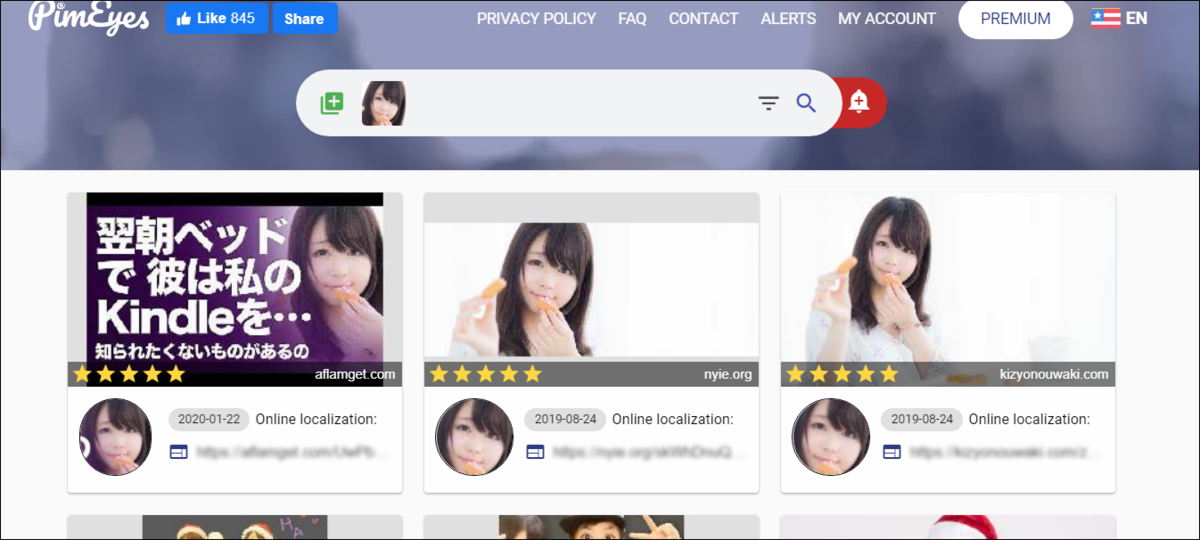Image resolution: width=1200 pixels, height=540 pixels.
Task: Click the red alert bell button
Action: (859, 102)
